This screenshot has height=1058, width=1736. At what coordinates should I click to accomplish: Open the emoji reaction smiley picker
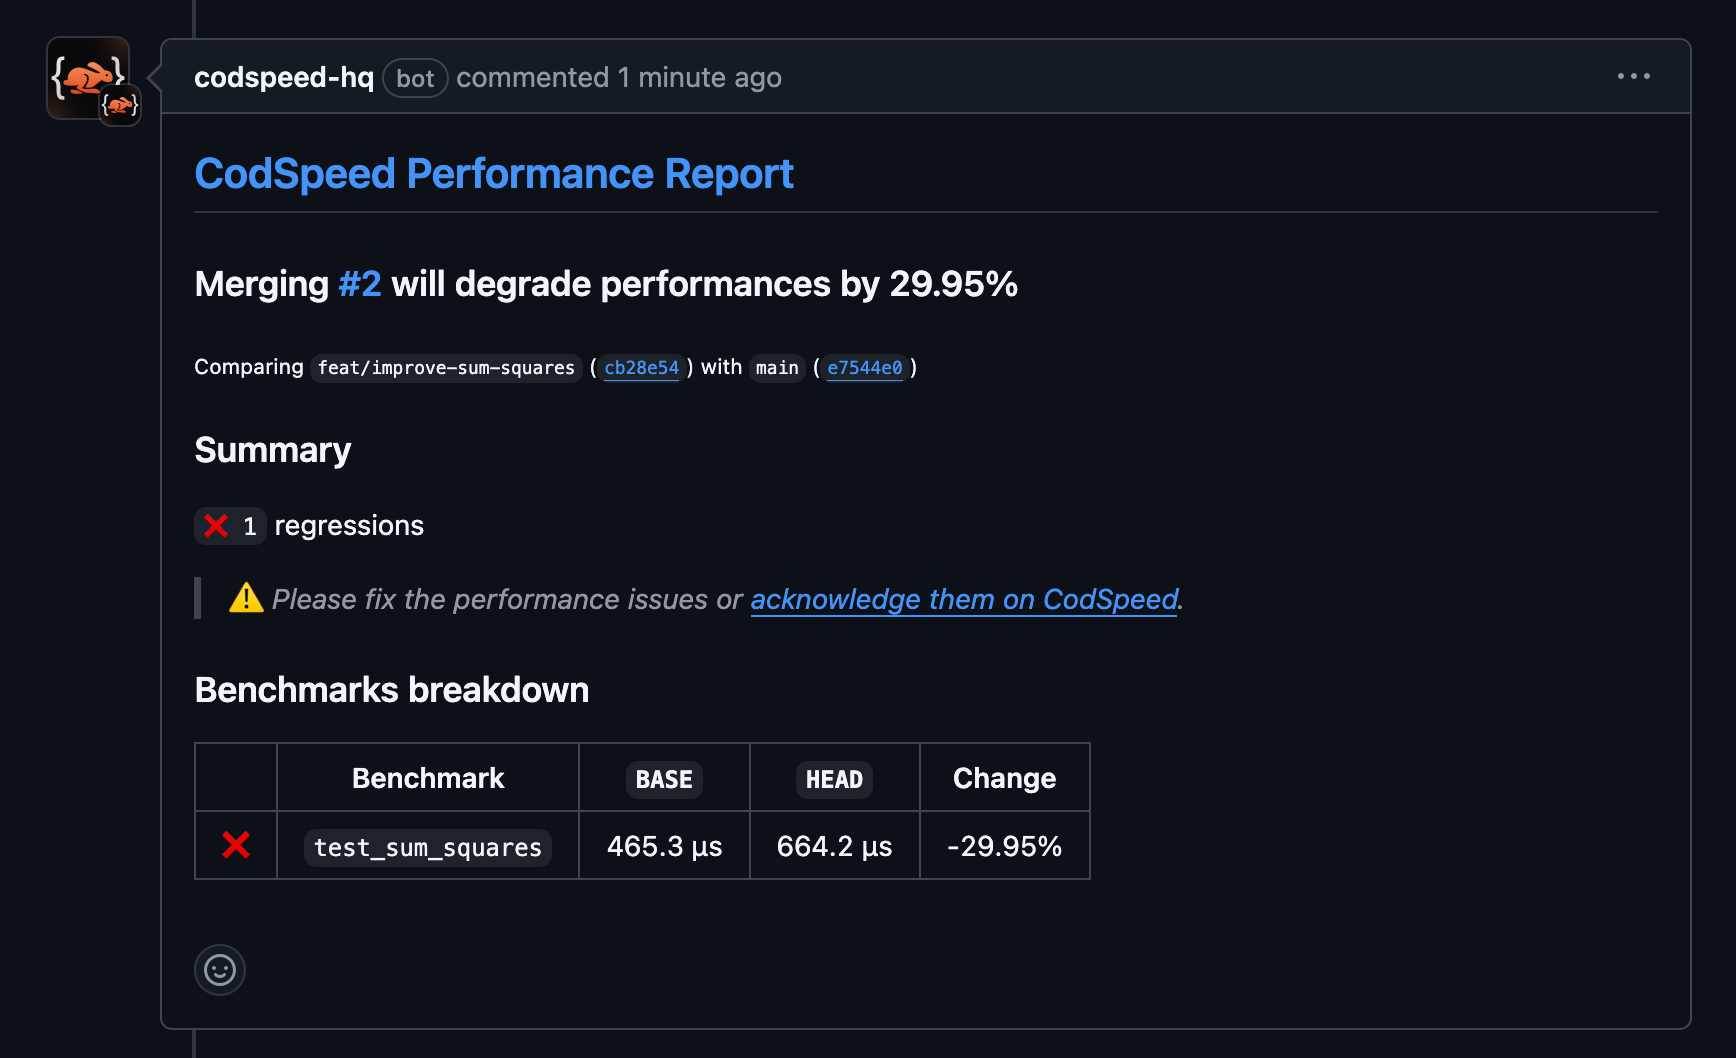(219, 969)
